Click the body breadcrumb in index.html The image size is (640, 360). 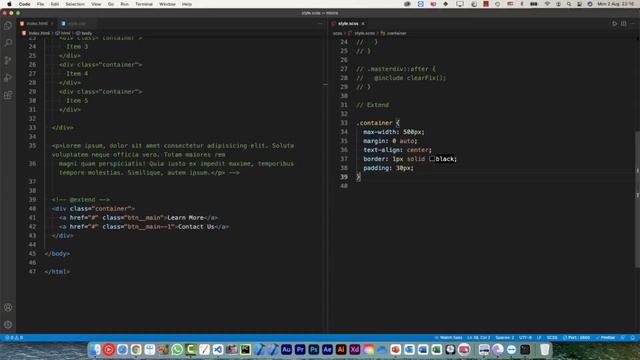tap(84, 33)
